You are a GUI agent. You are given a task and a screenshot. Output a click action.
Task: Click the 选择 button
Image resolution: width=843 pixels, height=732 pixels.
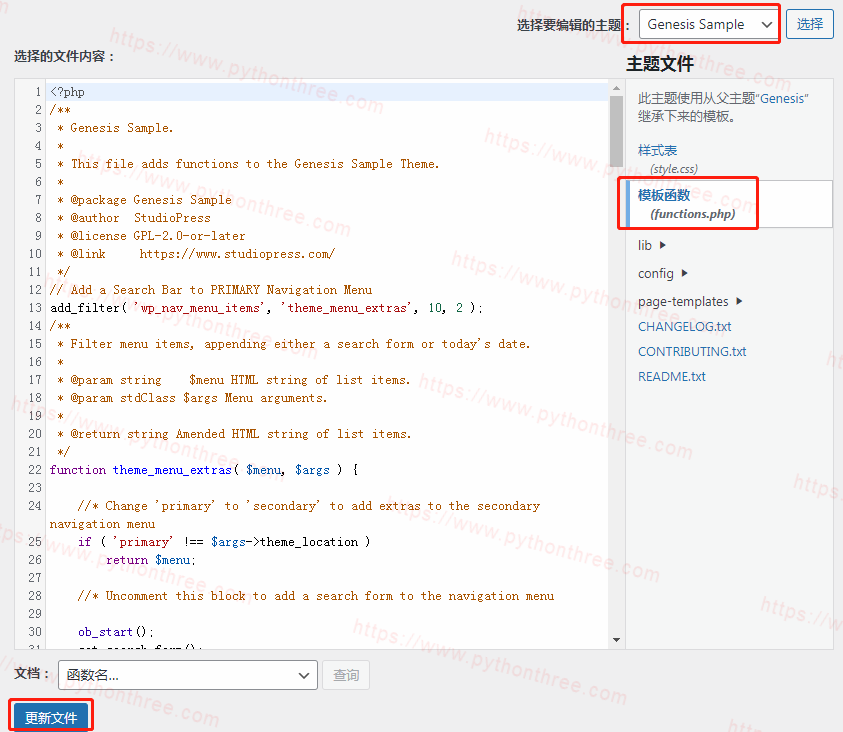[809, 24]
